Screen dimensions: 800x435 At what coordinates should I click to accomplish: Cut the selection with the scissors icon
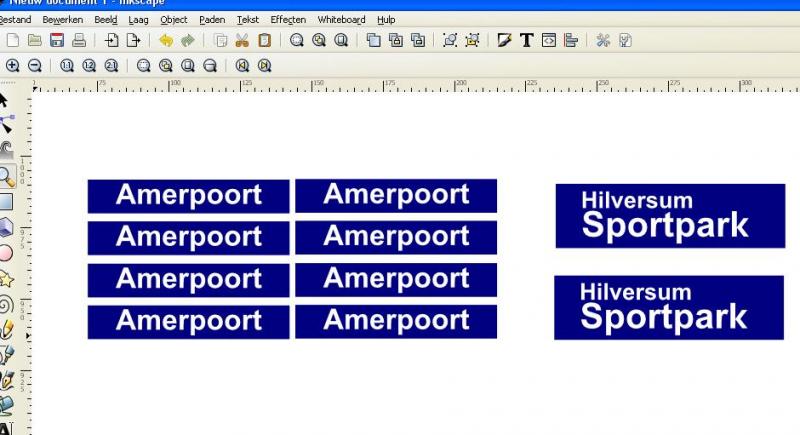click(x=242, y=40)
